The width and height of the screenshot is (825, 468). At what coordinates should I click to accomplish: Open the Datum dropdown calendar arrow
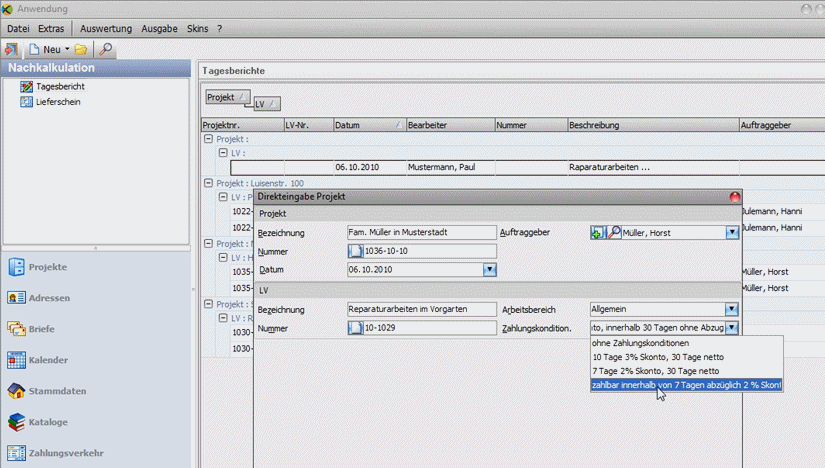[x=489, y=270]
